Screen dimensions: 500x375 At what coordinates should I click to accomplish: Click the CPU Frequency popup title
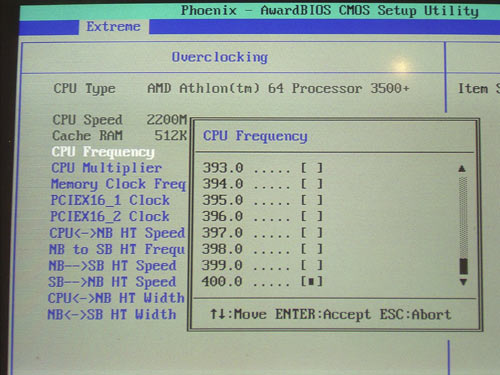pyautogui.click(x=255, y=136)
